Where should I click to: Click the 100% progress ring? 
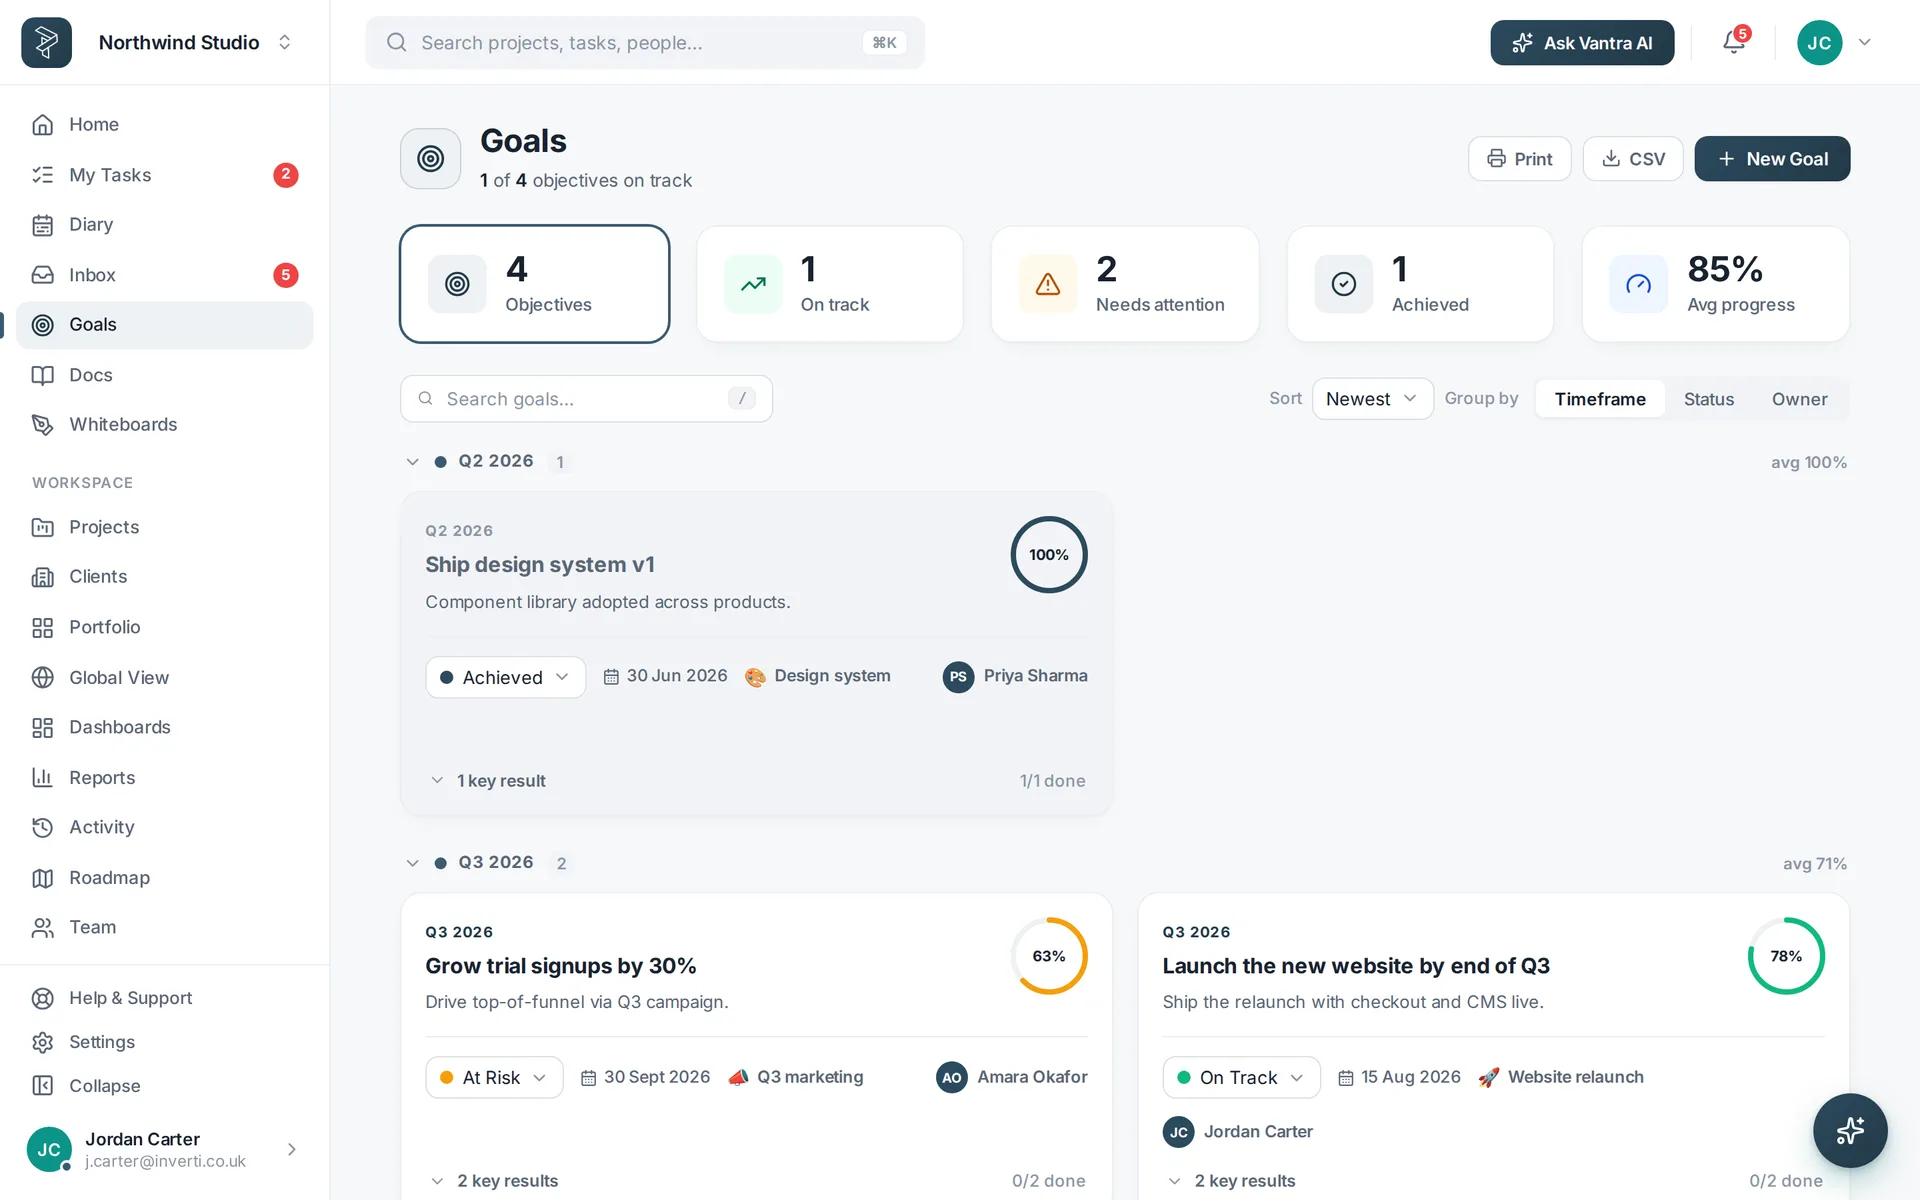coord(1049,555)
